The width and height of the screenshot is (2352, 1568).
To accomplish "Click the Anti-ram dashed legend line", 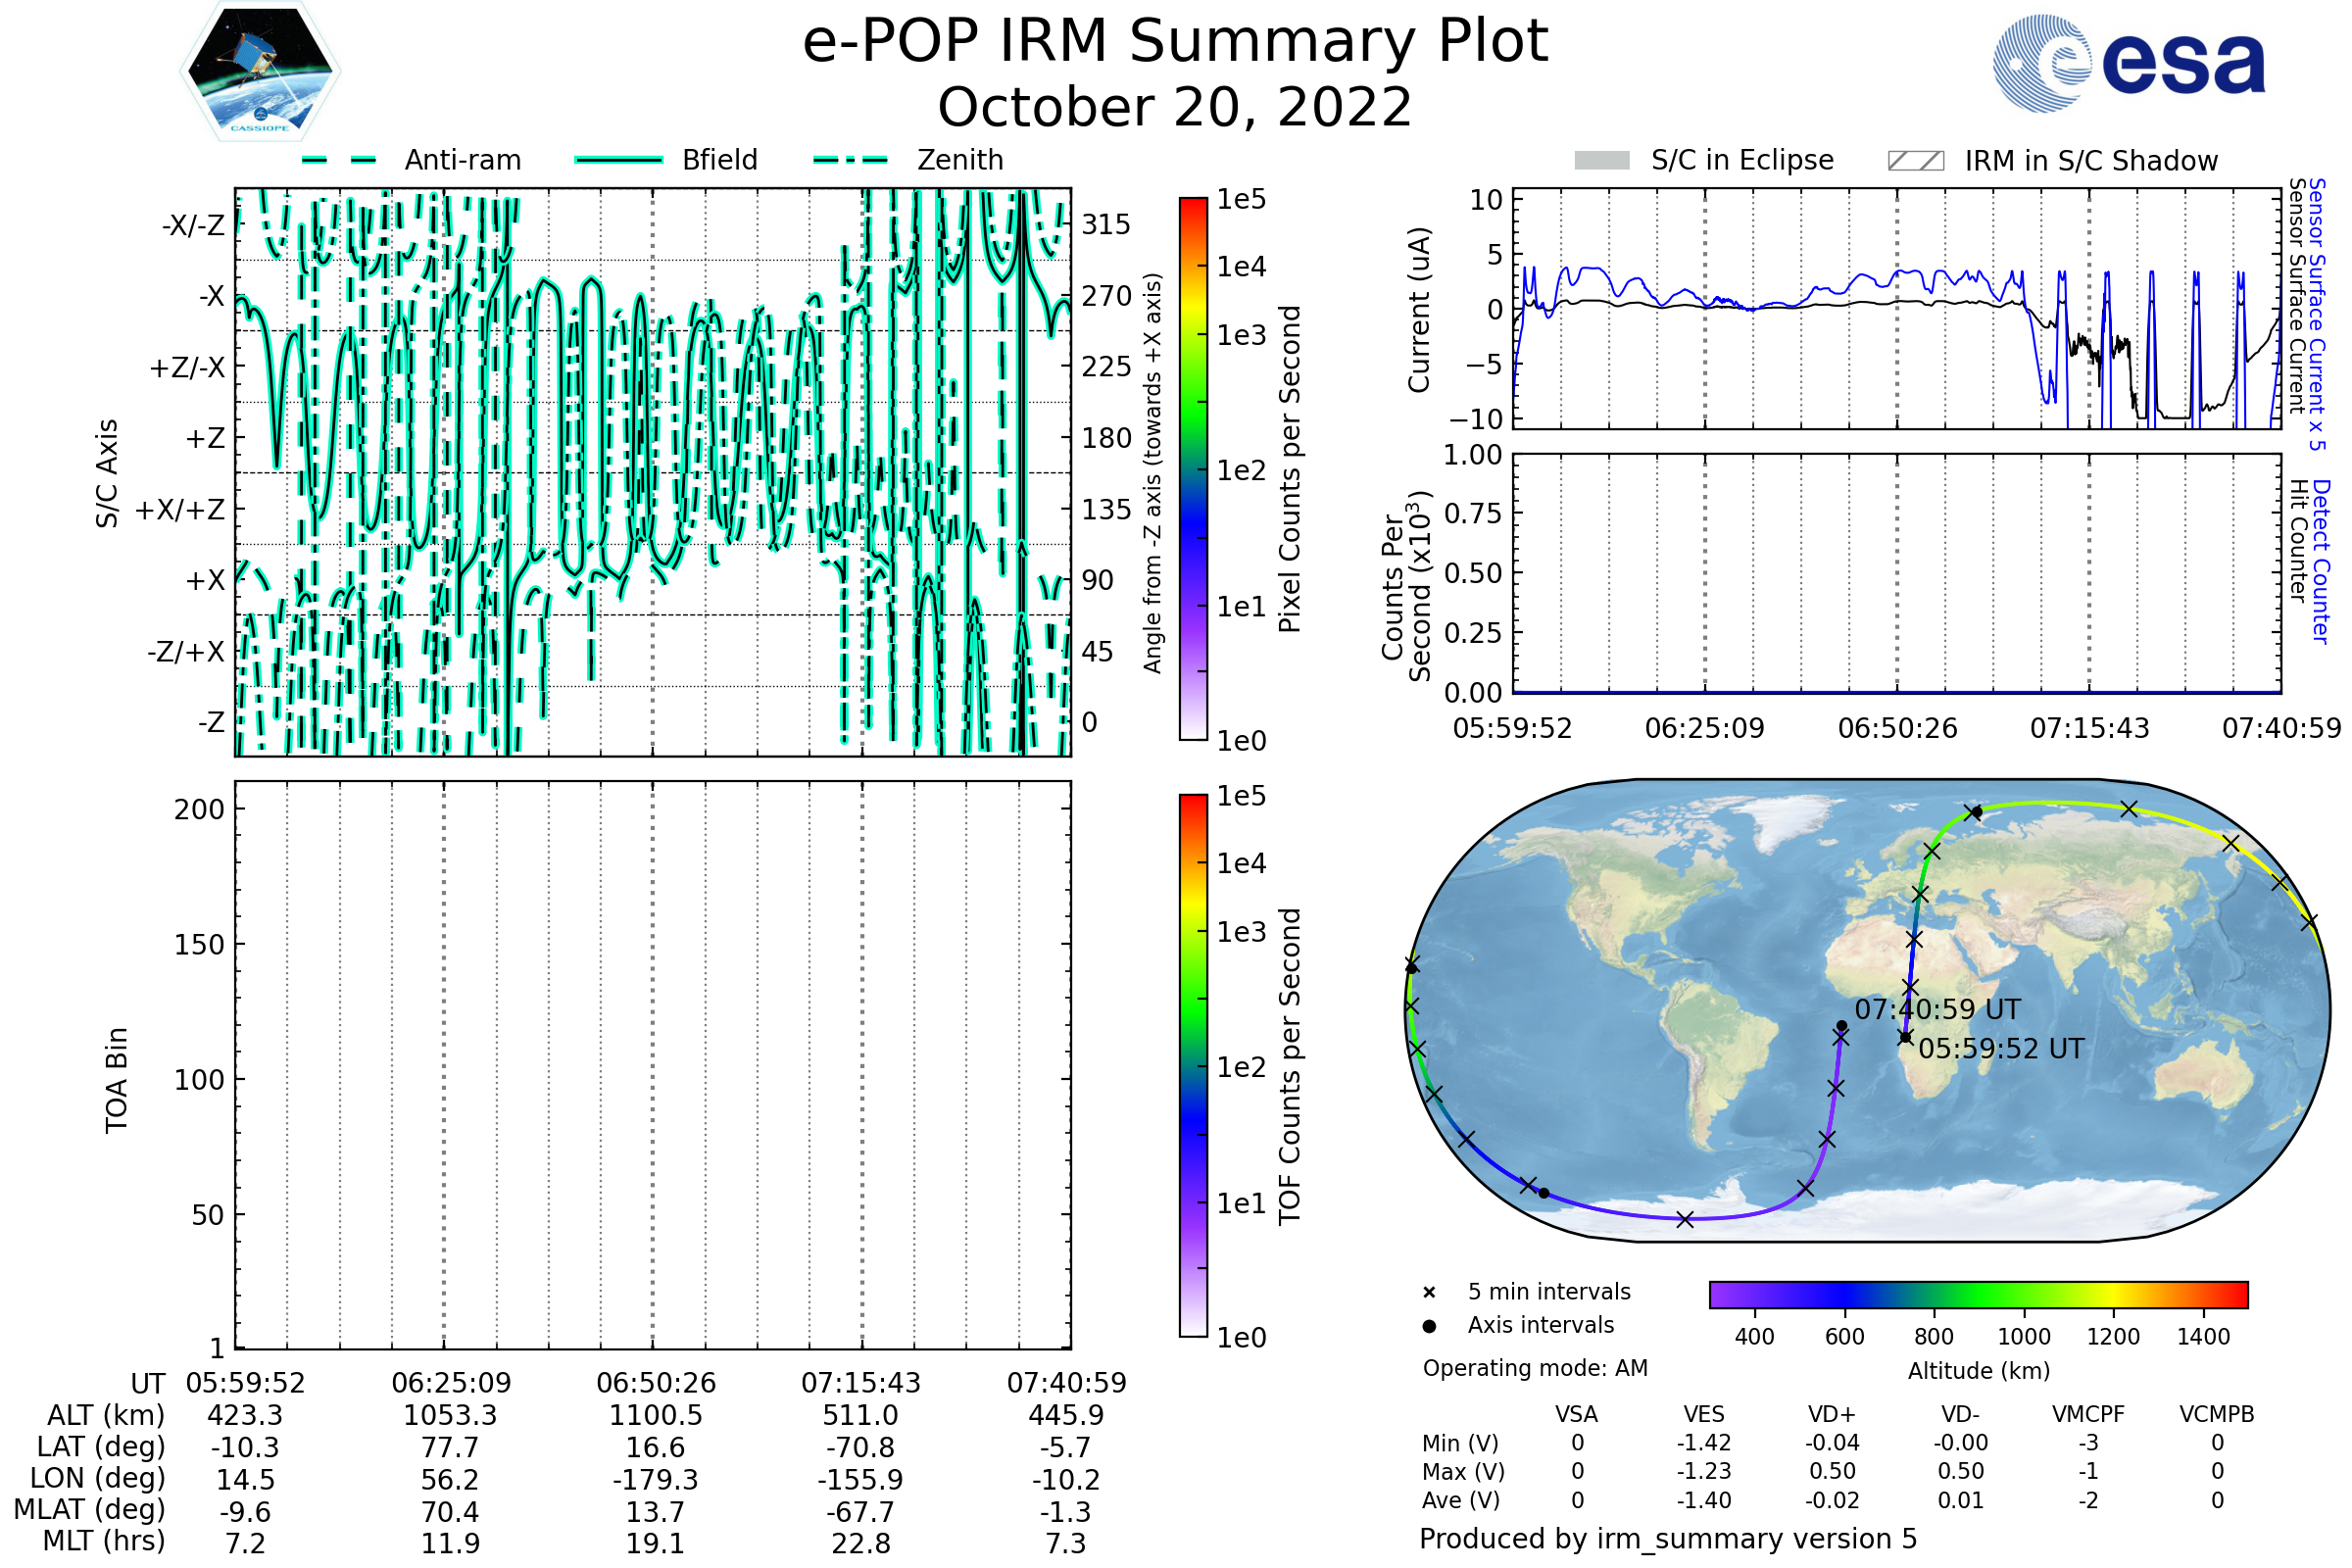I will coord(339,160).
